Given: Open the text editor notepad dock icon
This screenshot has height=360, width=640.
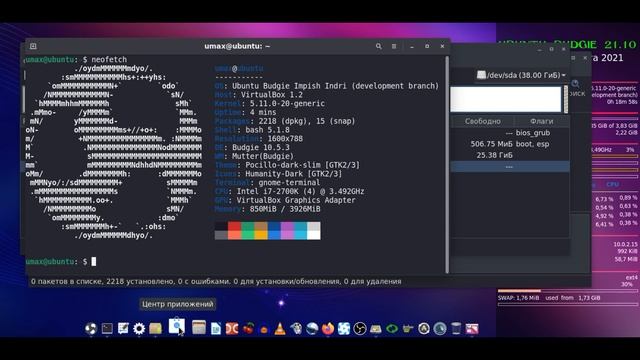Looking at the screenshot, I should click(123, 328).
